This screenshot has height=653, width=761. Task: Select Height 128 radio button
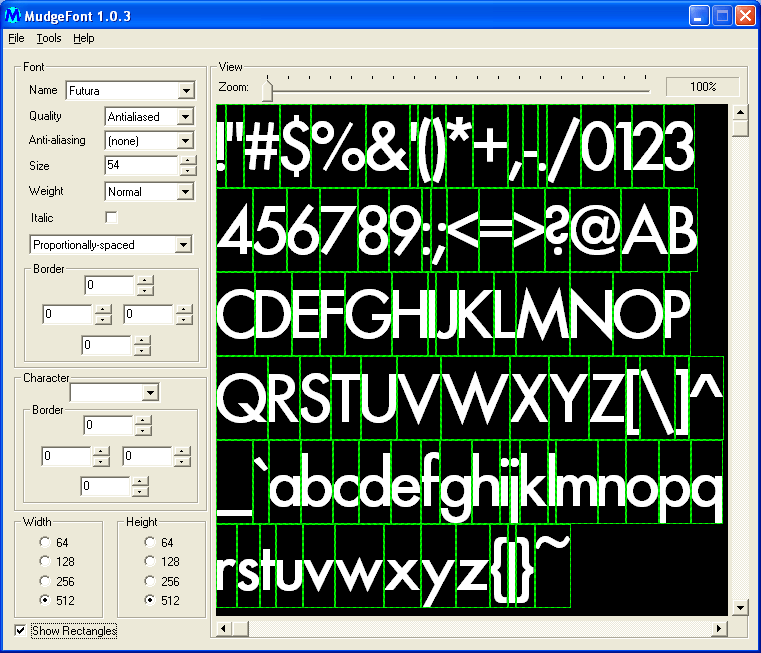tap(151, 562)
